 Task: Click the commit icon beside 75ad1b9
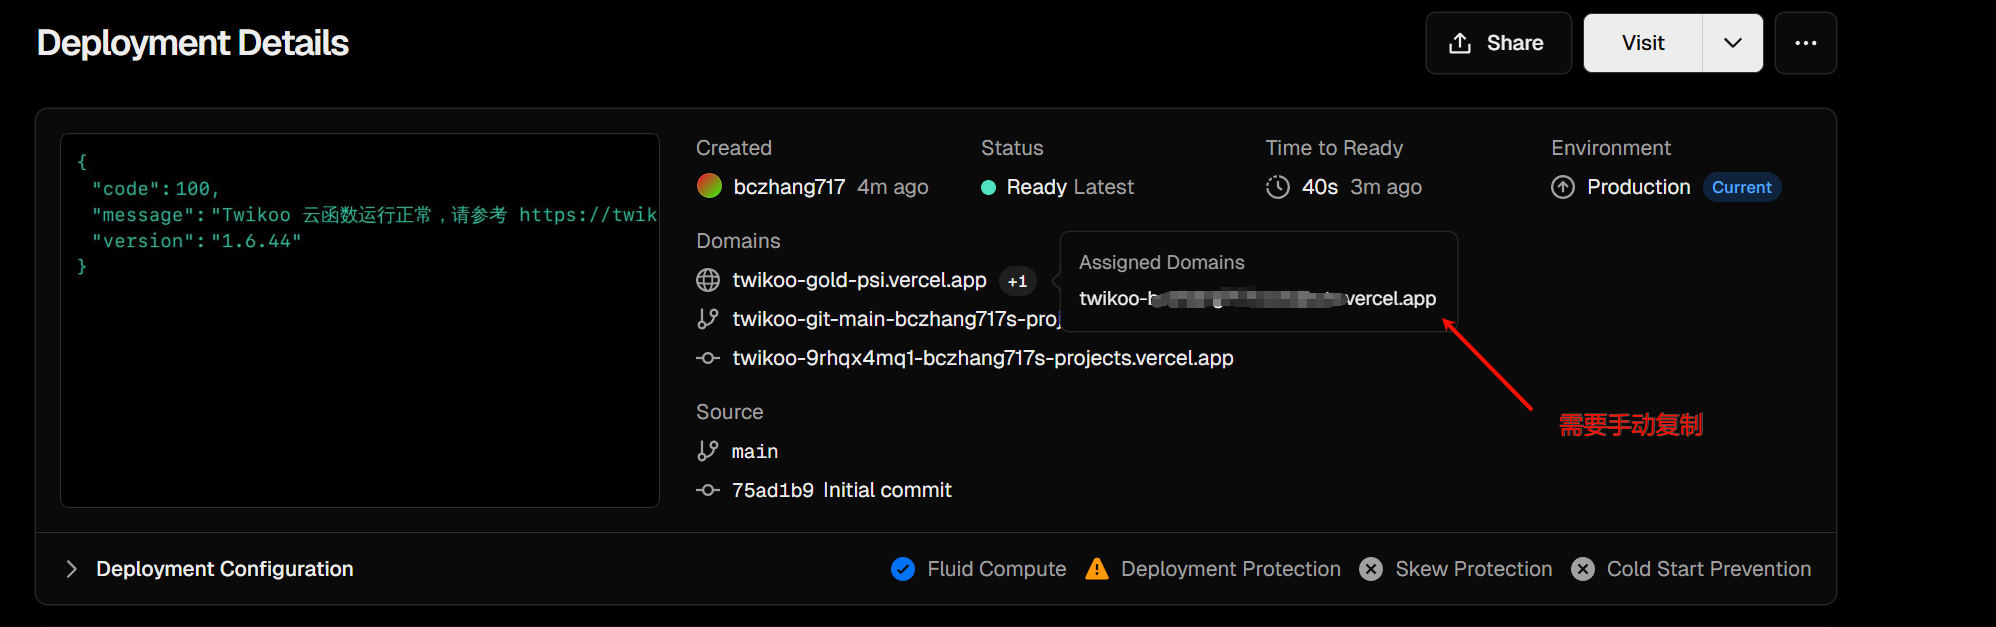point(708,490)
